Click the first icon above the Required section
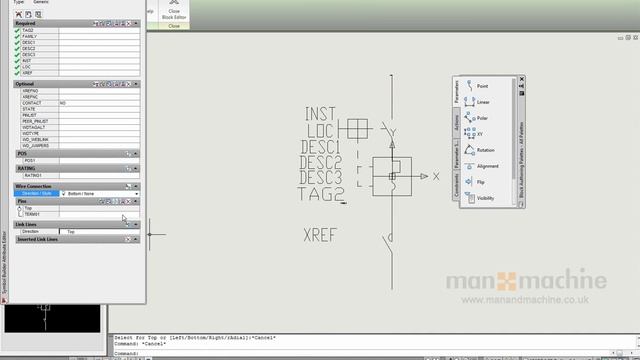 (x=19, y=14)
